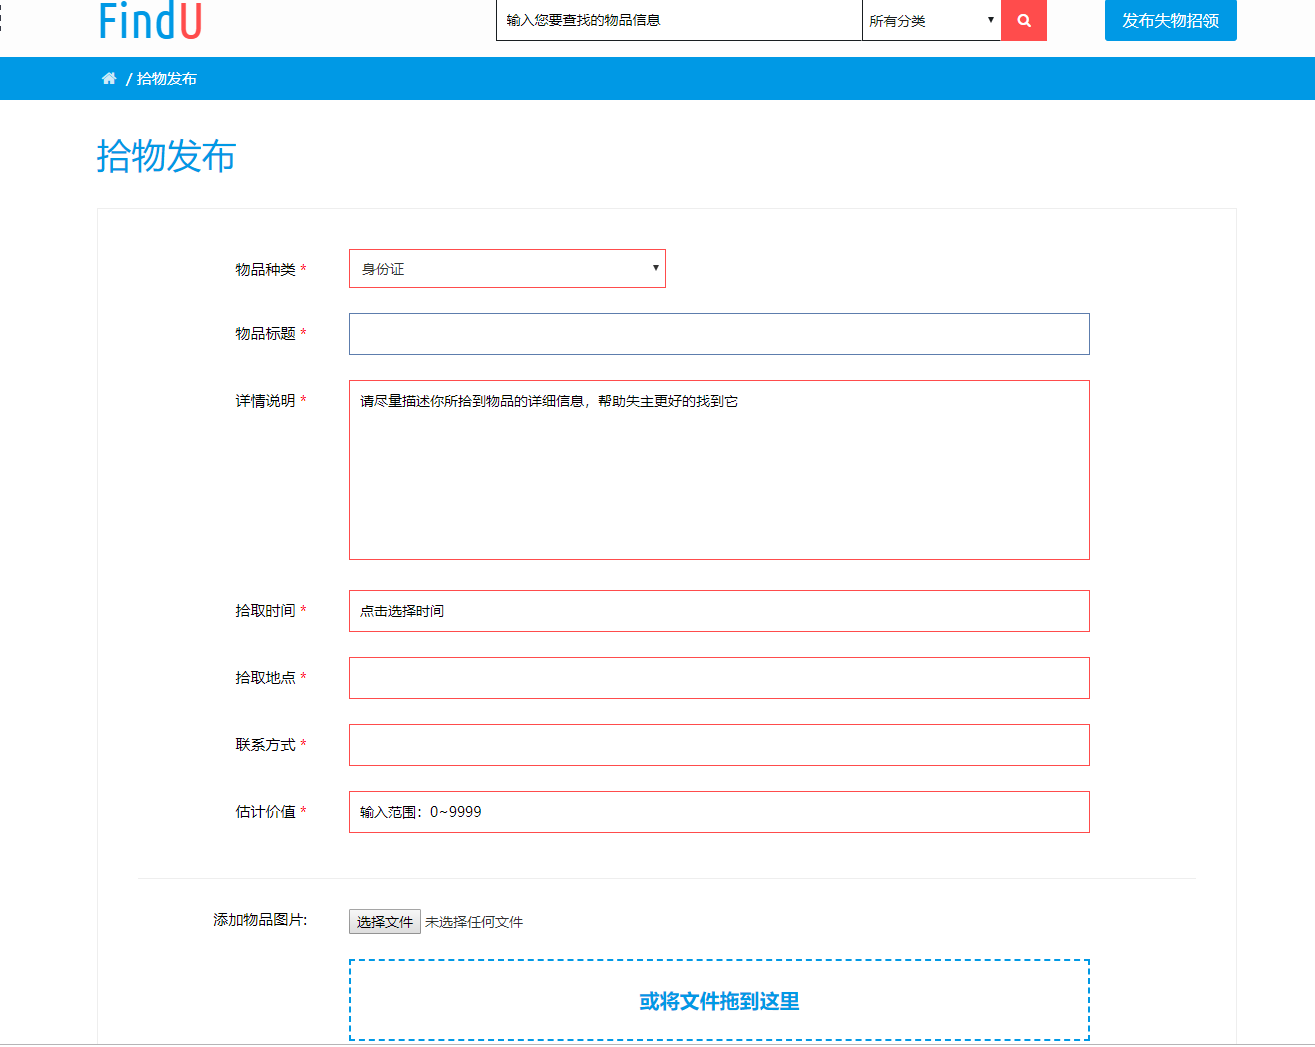Screen dimensions: 1315x1047
Task: Click the red magnifier search icon
Action: (x=1023, y=20)
